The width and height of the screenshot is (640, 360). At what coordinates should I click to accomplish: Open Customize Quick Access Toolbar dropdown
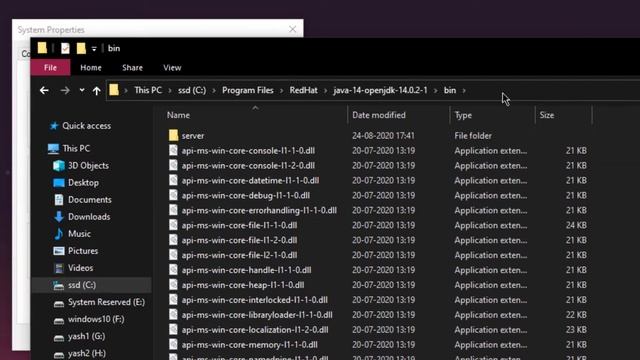94,49
